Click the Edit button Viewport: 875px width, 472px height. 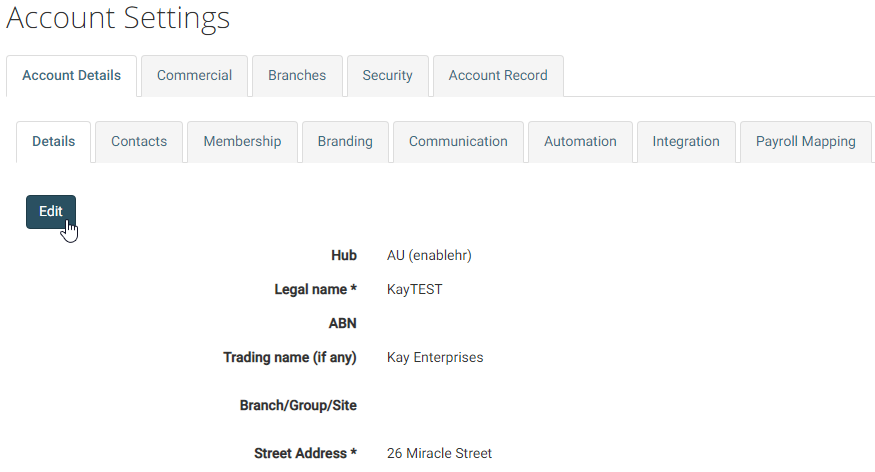(x=51, y=211)
